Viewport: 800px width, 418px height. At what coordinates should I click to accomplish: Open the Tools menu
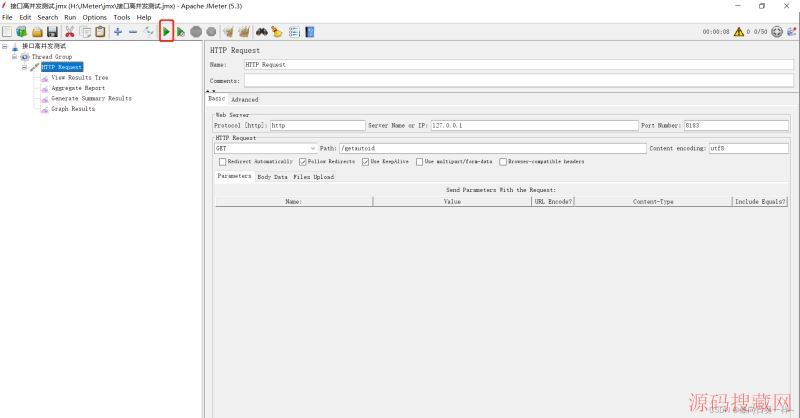click(121, 17)
